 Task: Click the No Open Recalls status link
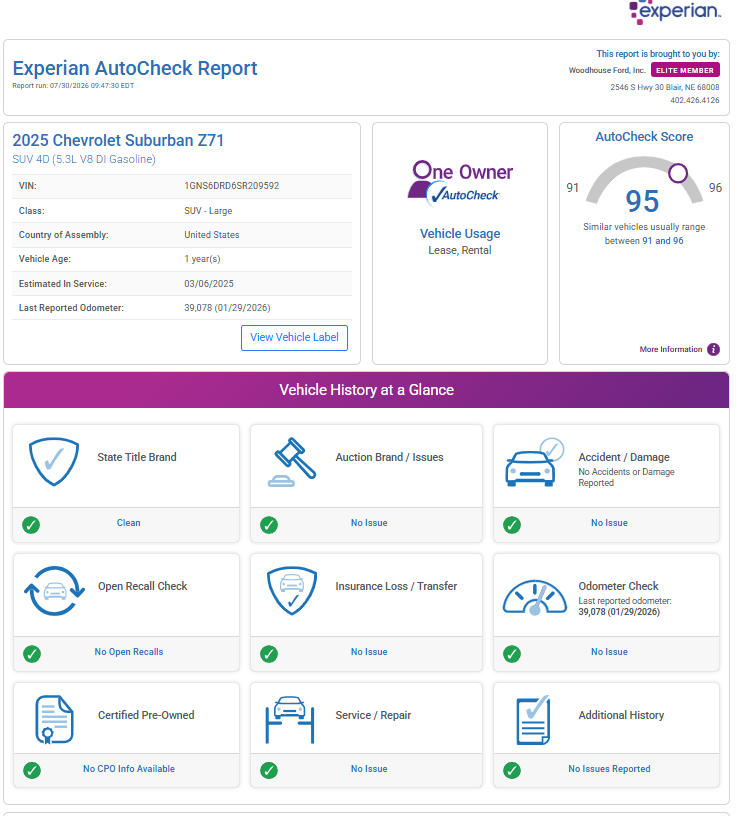(x=129, y=652)
